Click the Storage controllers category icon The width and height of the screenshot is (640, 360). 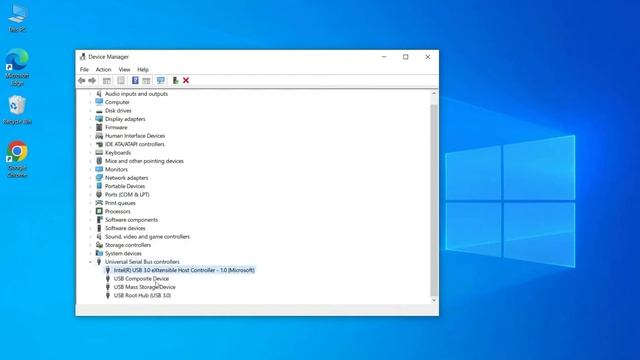click(x=99, y=245)
